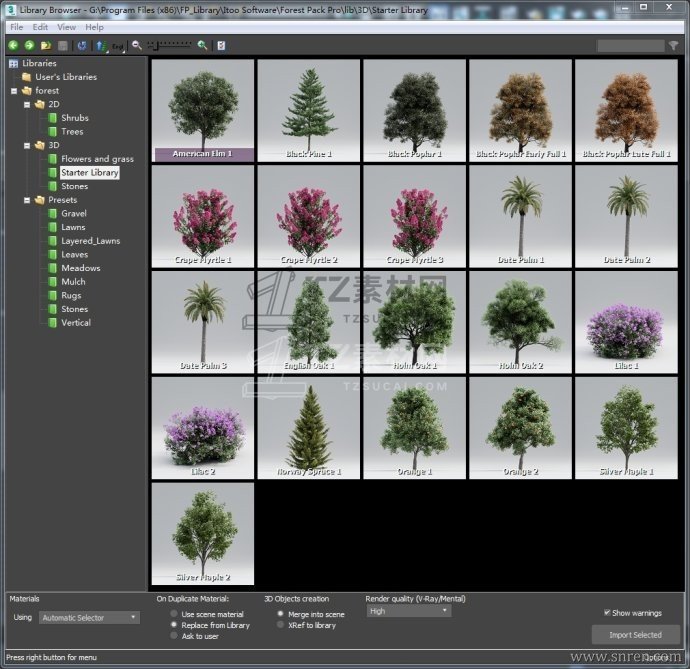Choose 'XRef to library' radio option
This screenshot has height=669, width=690.
click(x=280, y=625)
